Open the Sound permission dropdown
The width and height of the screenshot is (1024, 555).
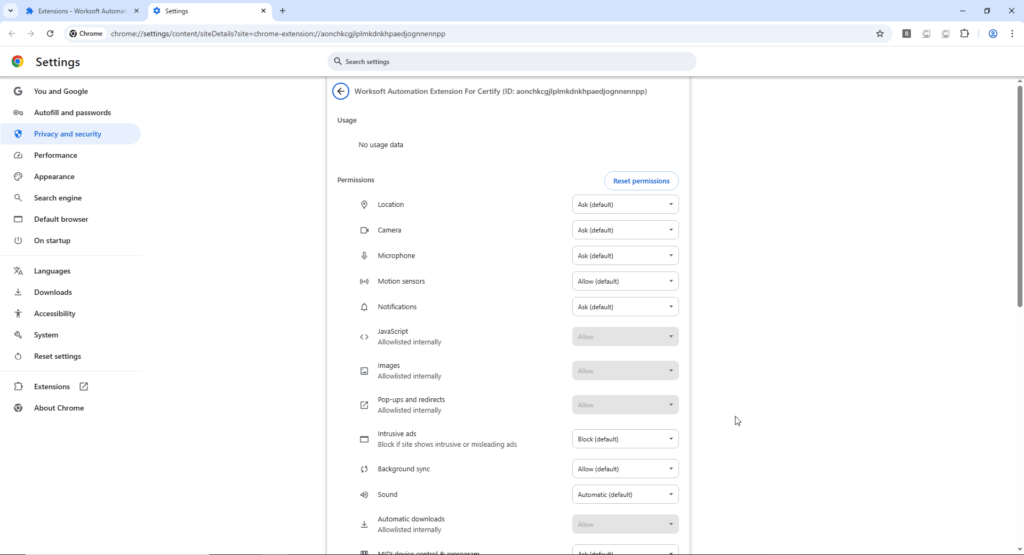tap(625, 494)
